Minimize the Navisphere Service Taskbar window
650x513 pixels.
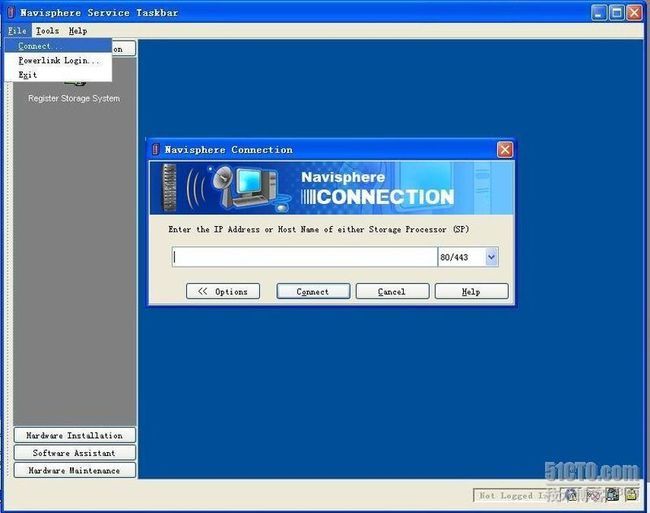599,12
